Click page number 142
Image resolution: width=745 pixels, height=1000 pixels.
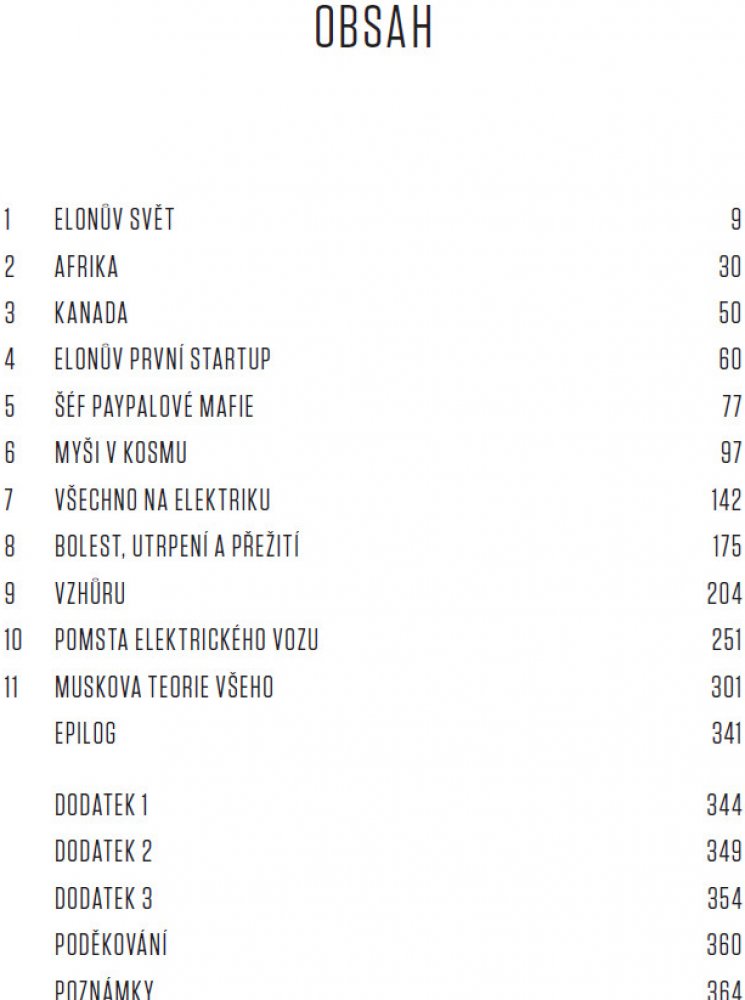pyautogui.click(x=726, y=500)
